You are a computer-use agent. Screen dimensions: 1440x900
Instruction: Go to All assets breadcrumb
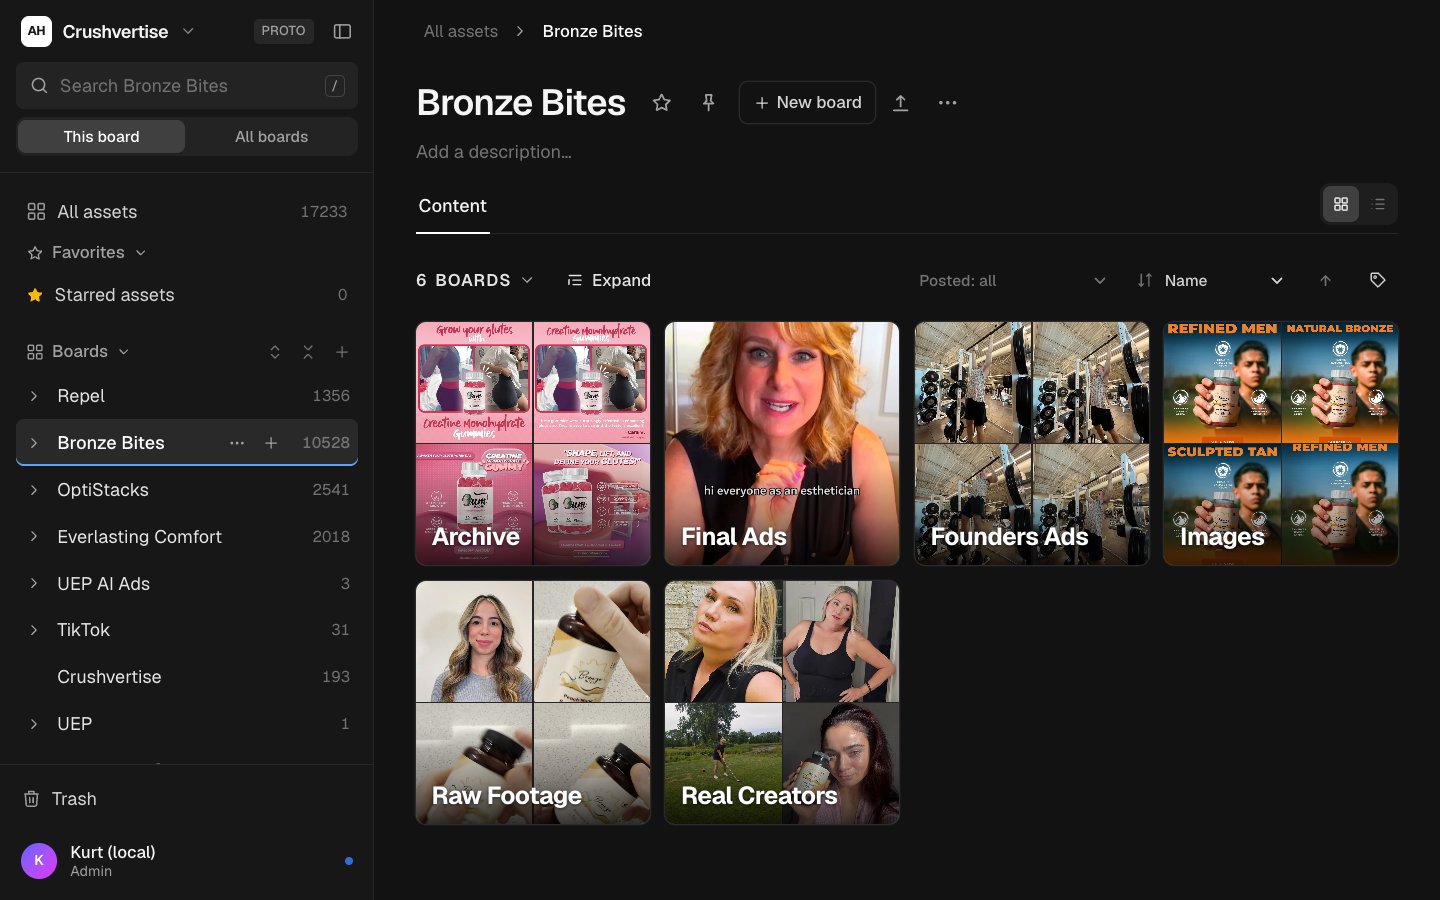coord(461,31)
